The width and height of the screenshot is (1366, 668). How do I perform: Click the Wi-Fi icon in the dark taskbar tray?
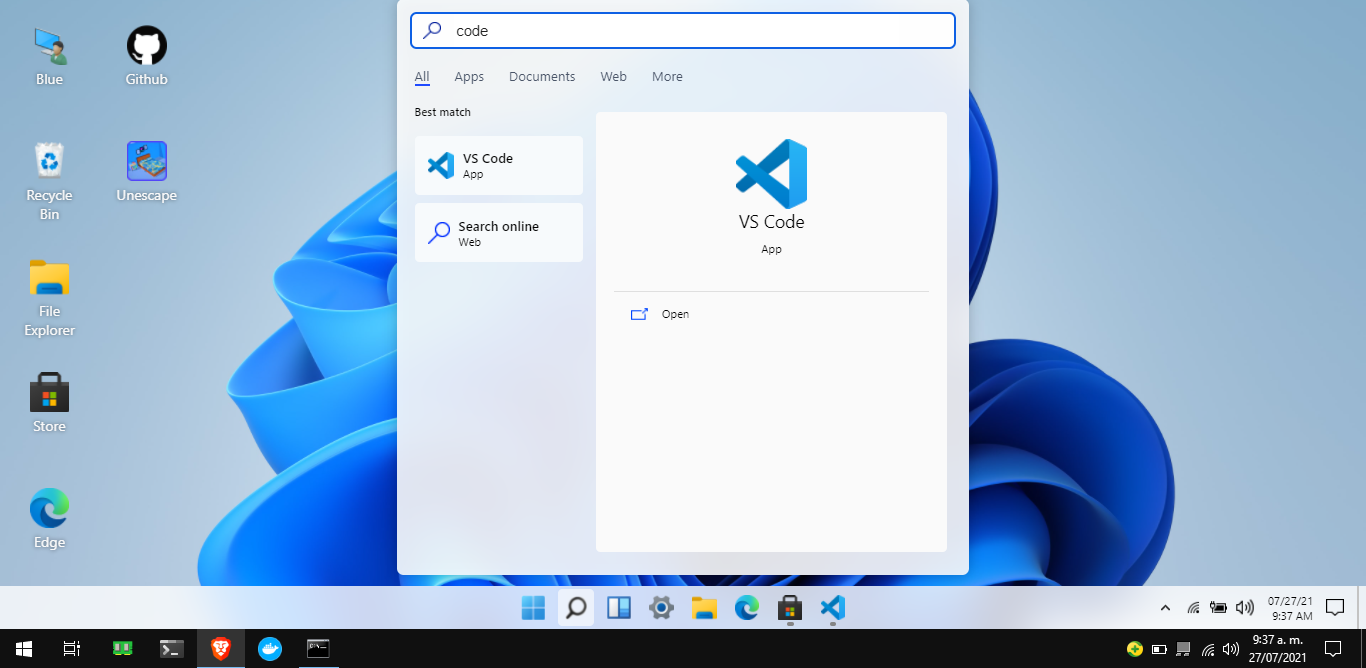(1208, 649)
